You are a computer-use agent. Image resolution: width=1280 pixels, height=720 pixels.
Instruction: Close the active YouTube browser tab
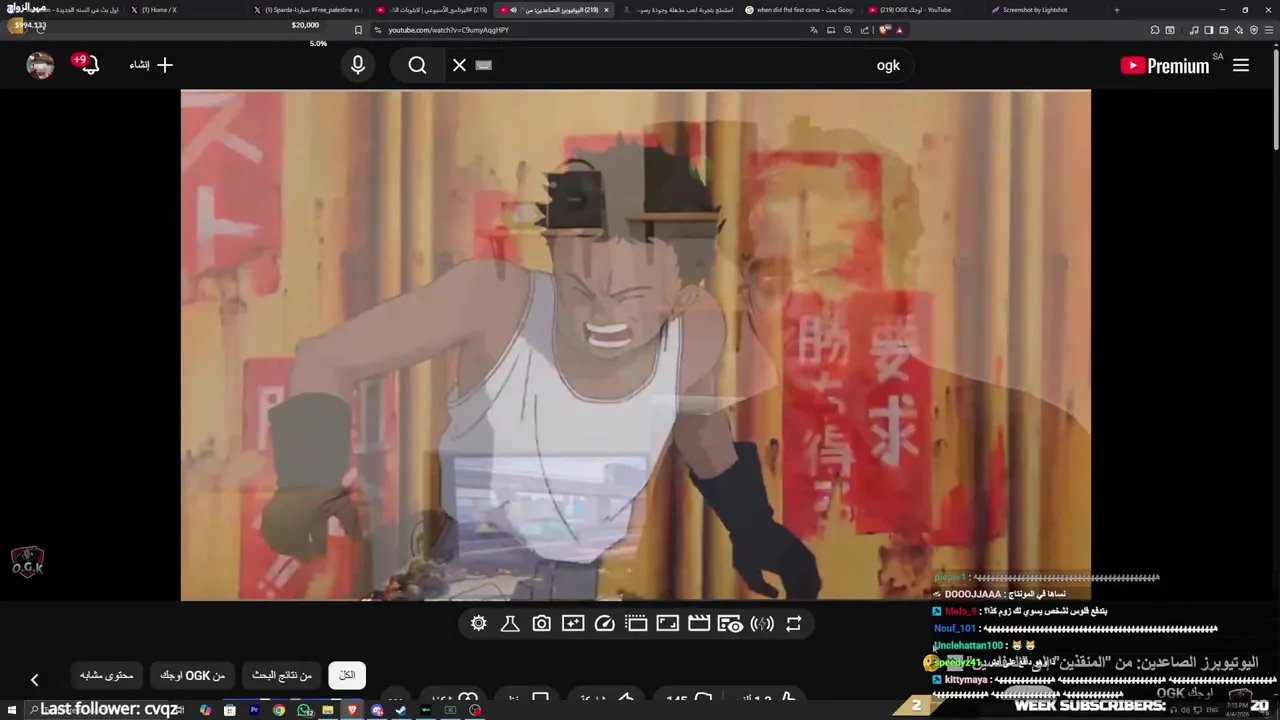point(606,10)
